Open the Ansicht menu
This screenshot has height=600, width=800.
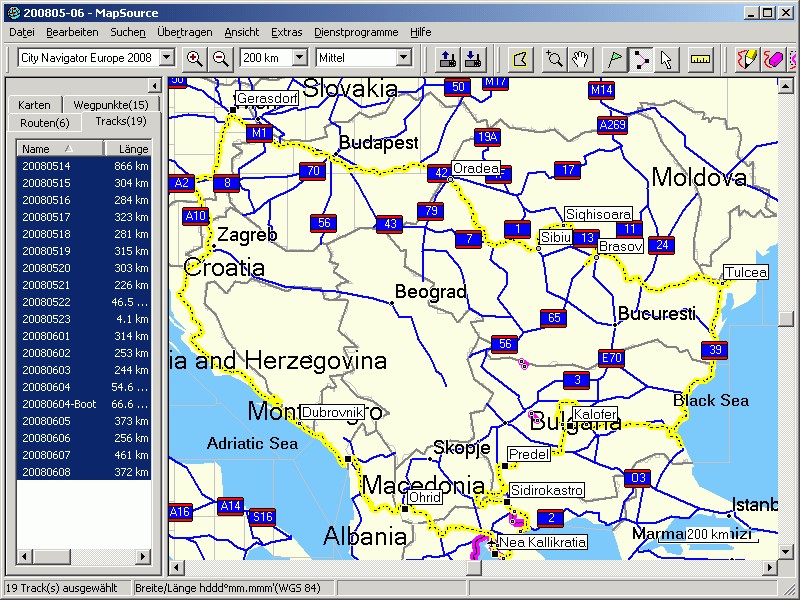pos(242,32)
